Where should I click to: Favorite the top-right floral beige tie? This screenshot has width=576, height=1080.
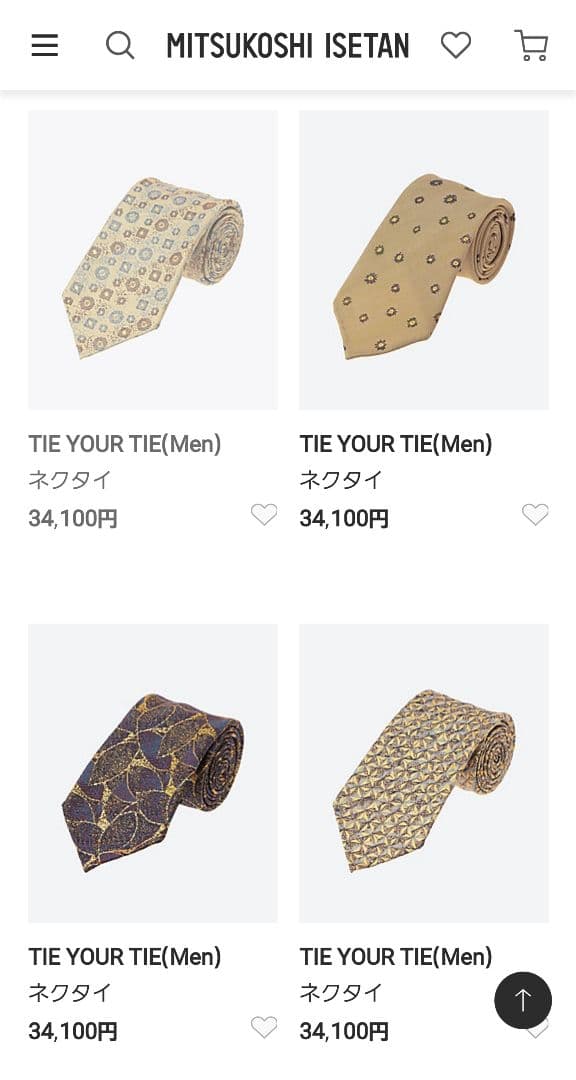pos(536,514)
